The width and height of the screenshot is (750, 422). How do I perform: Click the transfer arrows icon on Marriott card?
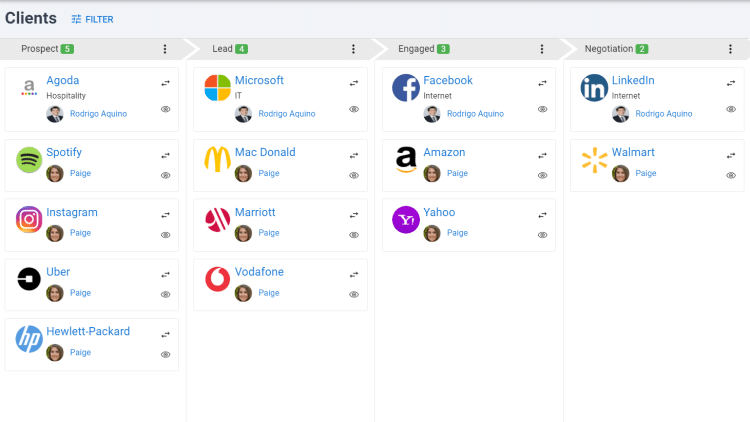pyautogui.click(x=354, y=215)
